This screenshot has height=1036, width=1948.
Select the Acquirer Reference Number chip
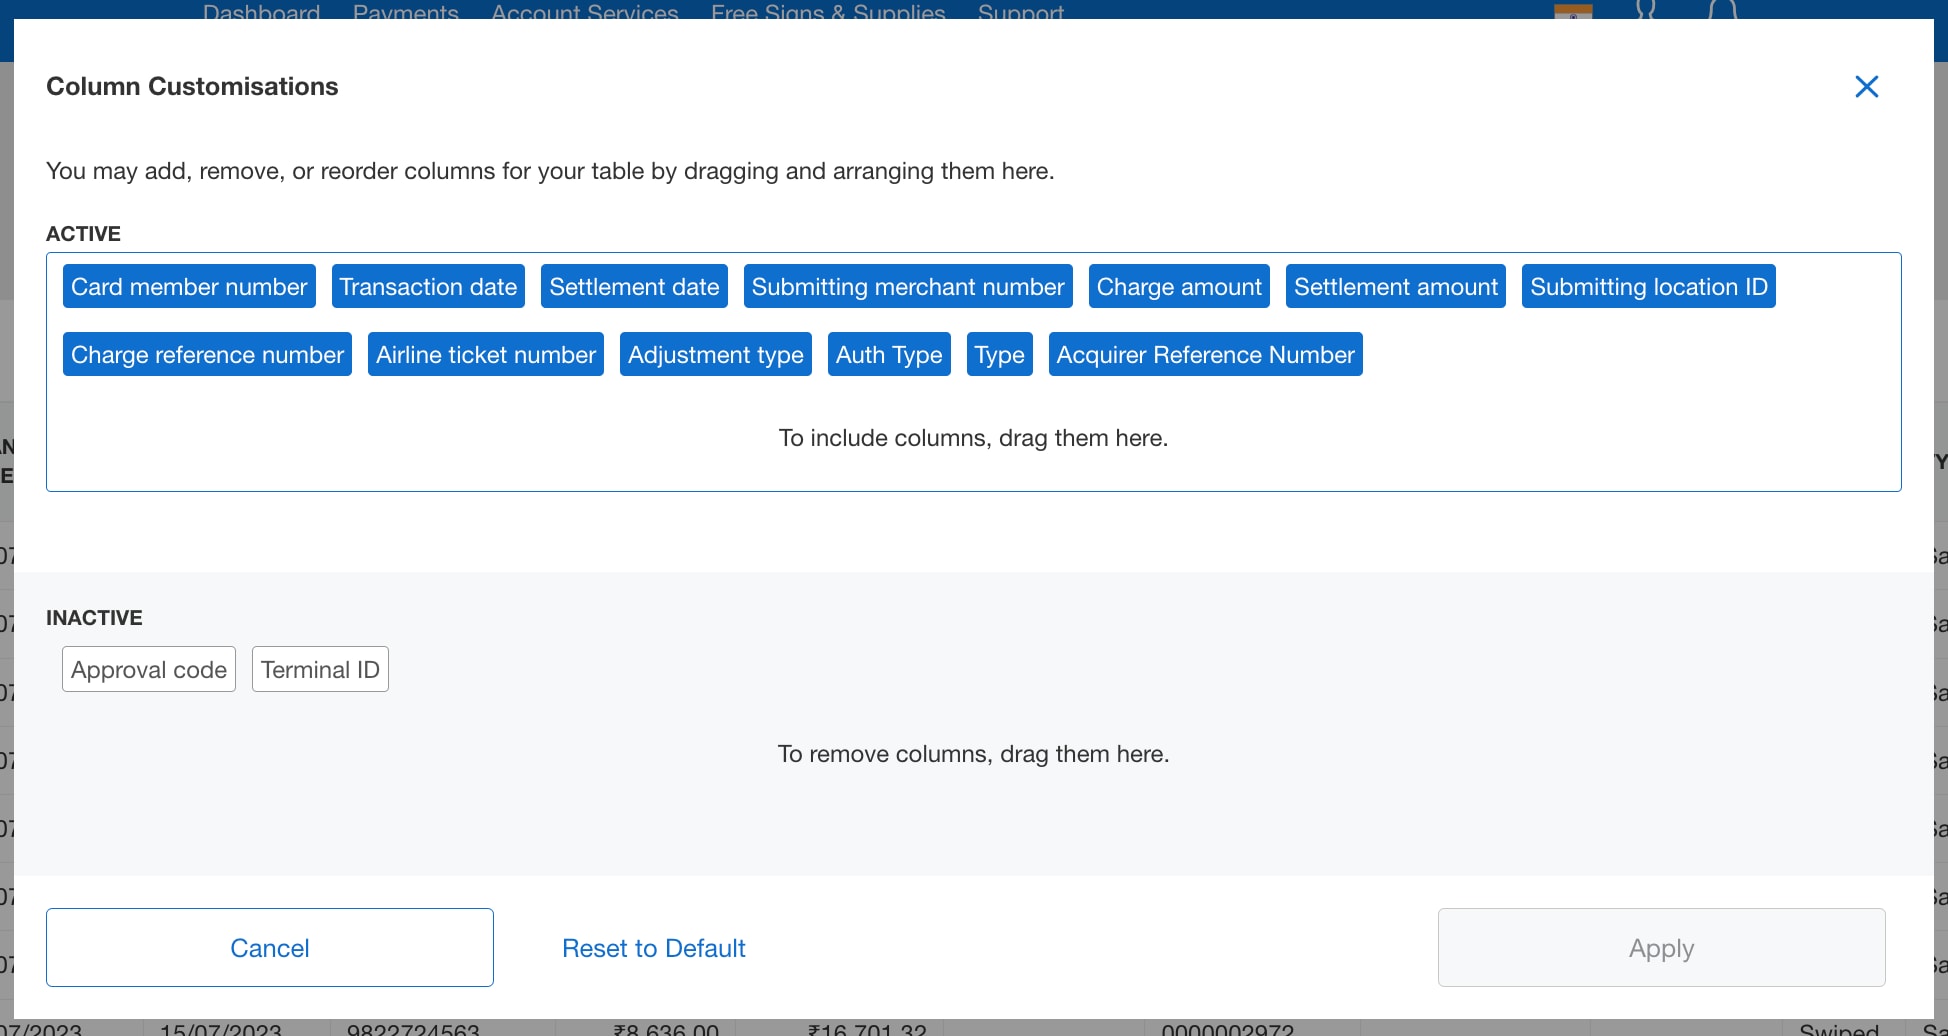pos(1205,354)
